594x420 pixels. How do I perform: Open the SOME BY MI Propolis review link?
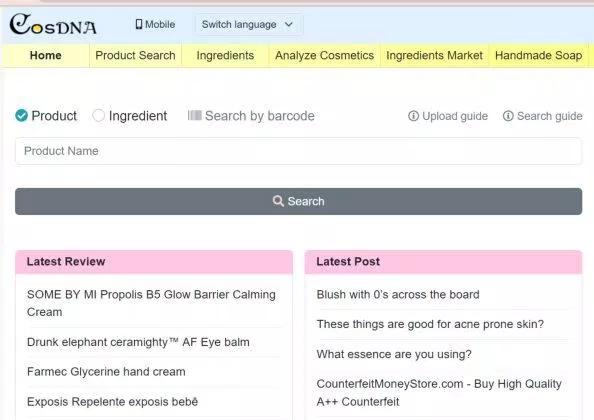pyautogui.click(x=152, y=303)
